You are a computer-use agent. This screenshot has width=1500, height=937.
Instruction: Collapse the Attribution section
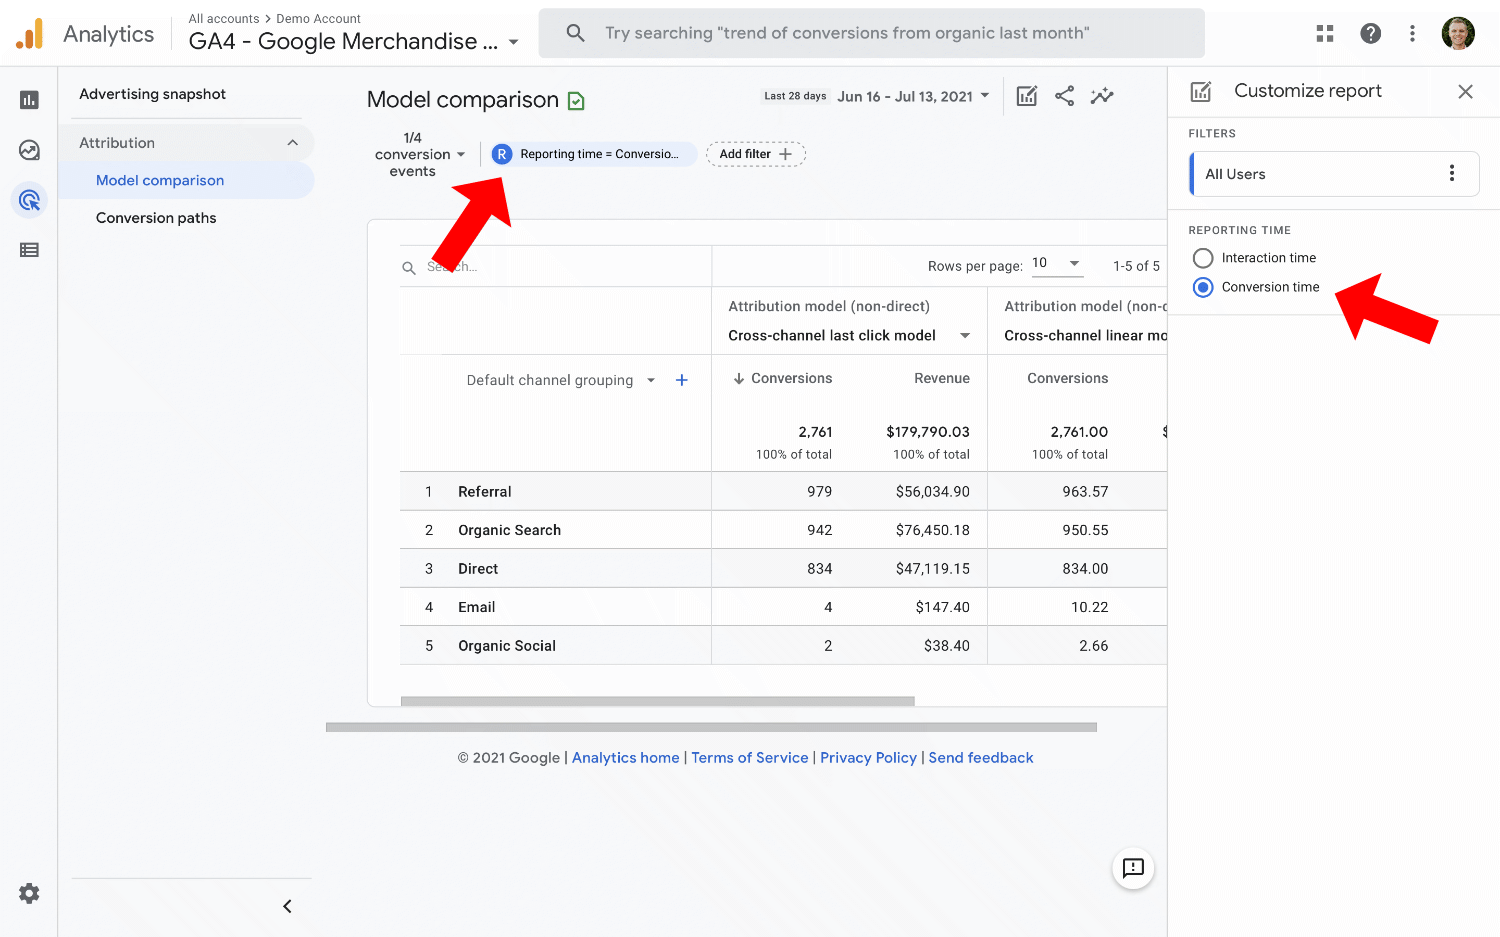tap(293, 143)
